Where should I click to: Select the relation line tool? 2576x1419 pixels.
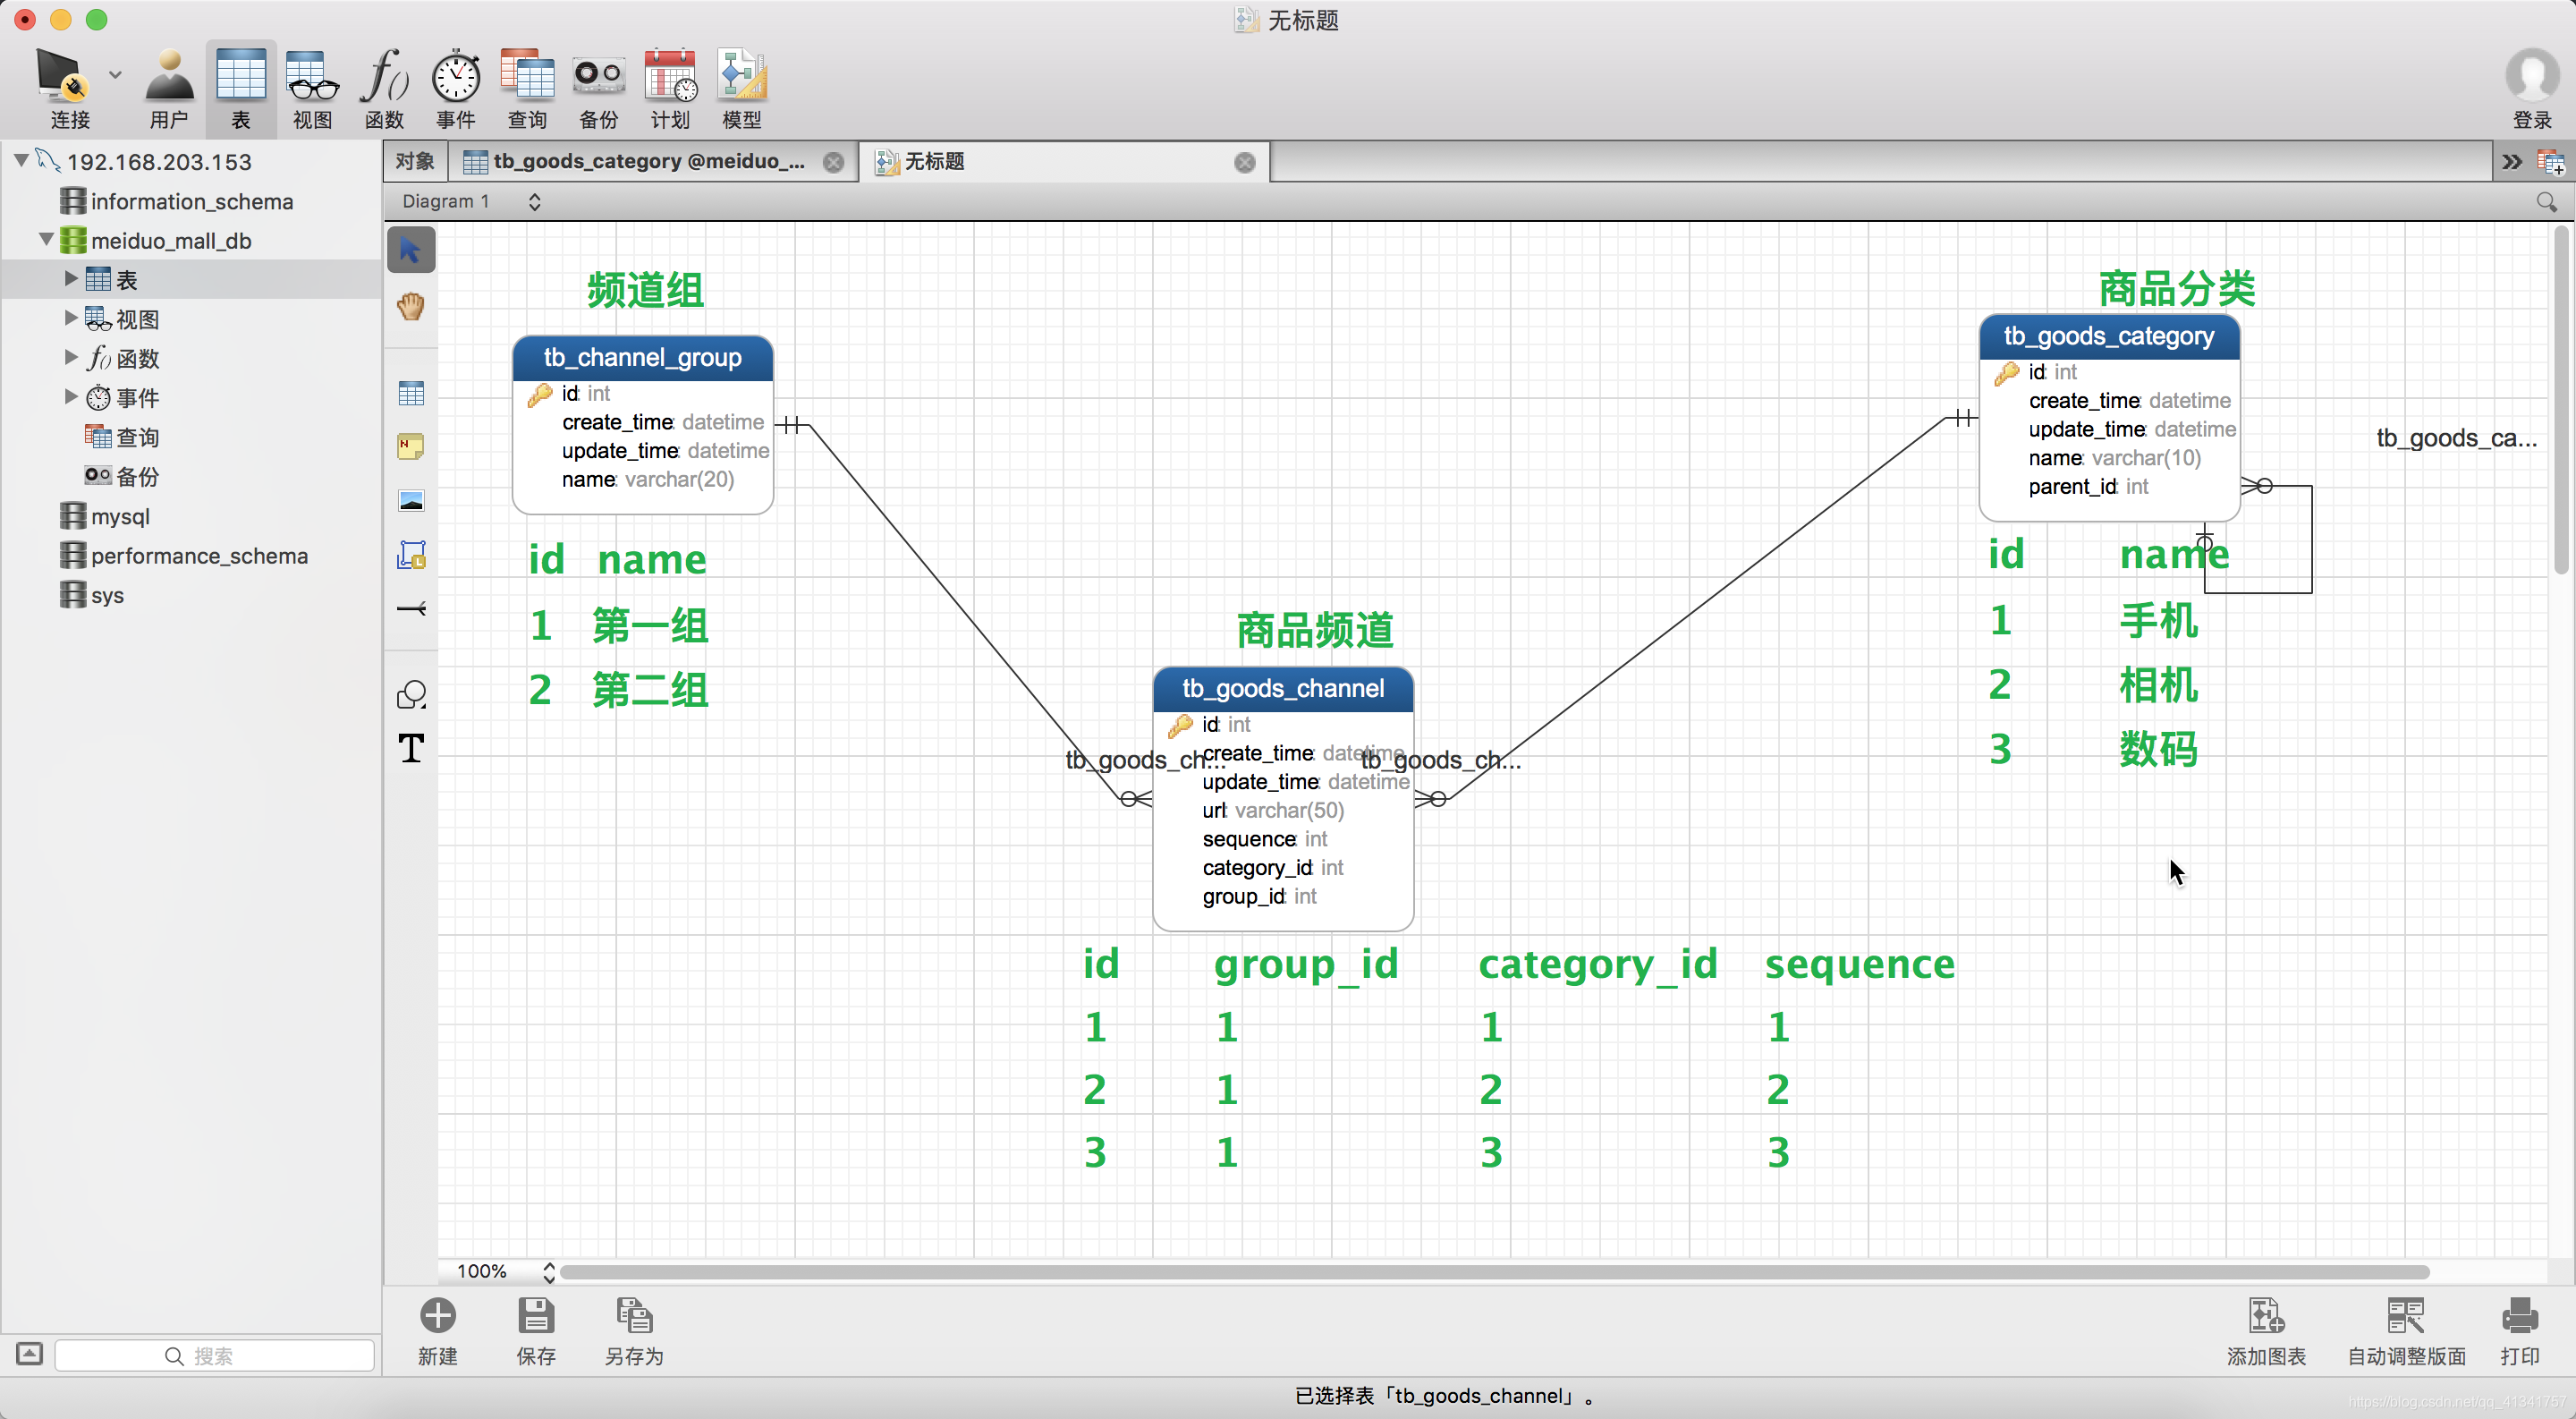coord(411,608)
